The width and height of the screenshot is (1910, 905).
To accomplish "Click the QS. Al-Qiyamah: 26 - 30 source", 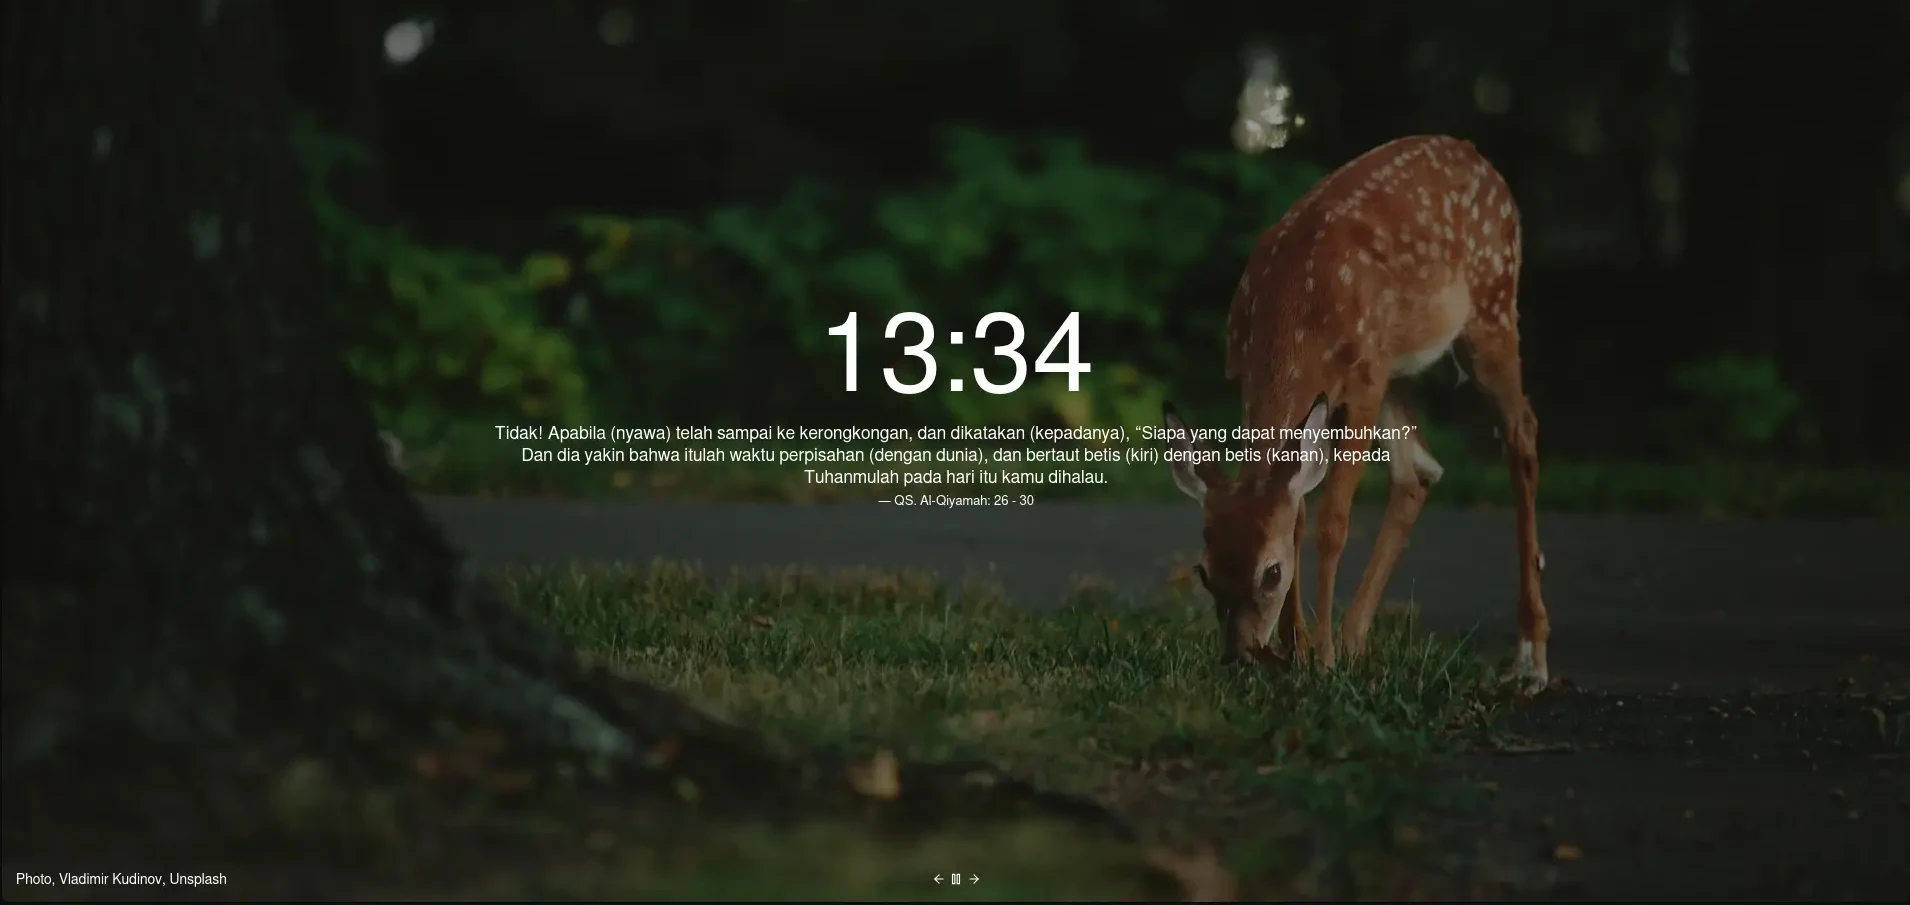I will 956,500.
